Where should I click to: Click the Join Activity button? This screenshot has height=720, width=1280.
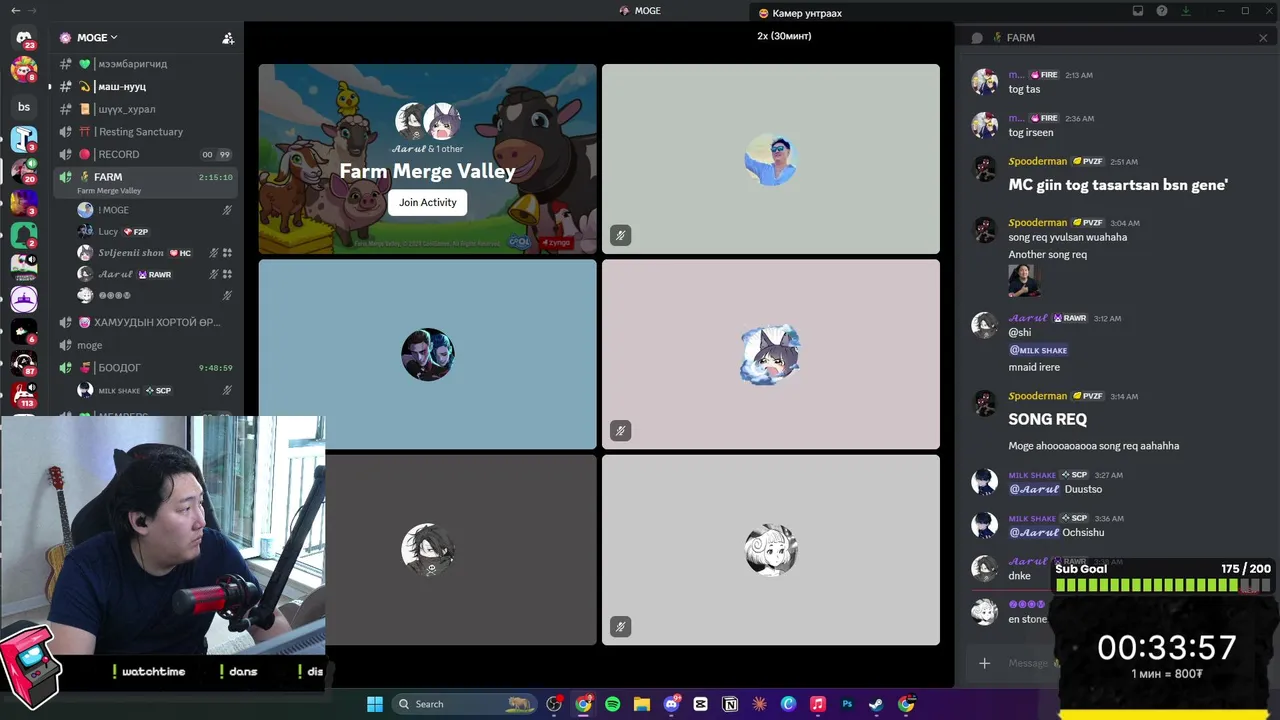[x=427, y=202]
